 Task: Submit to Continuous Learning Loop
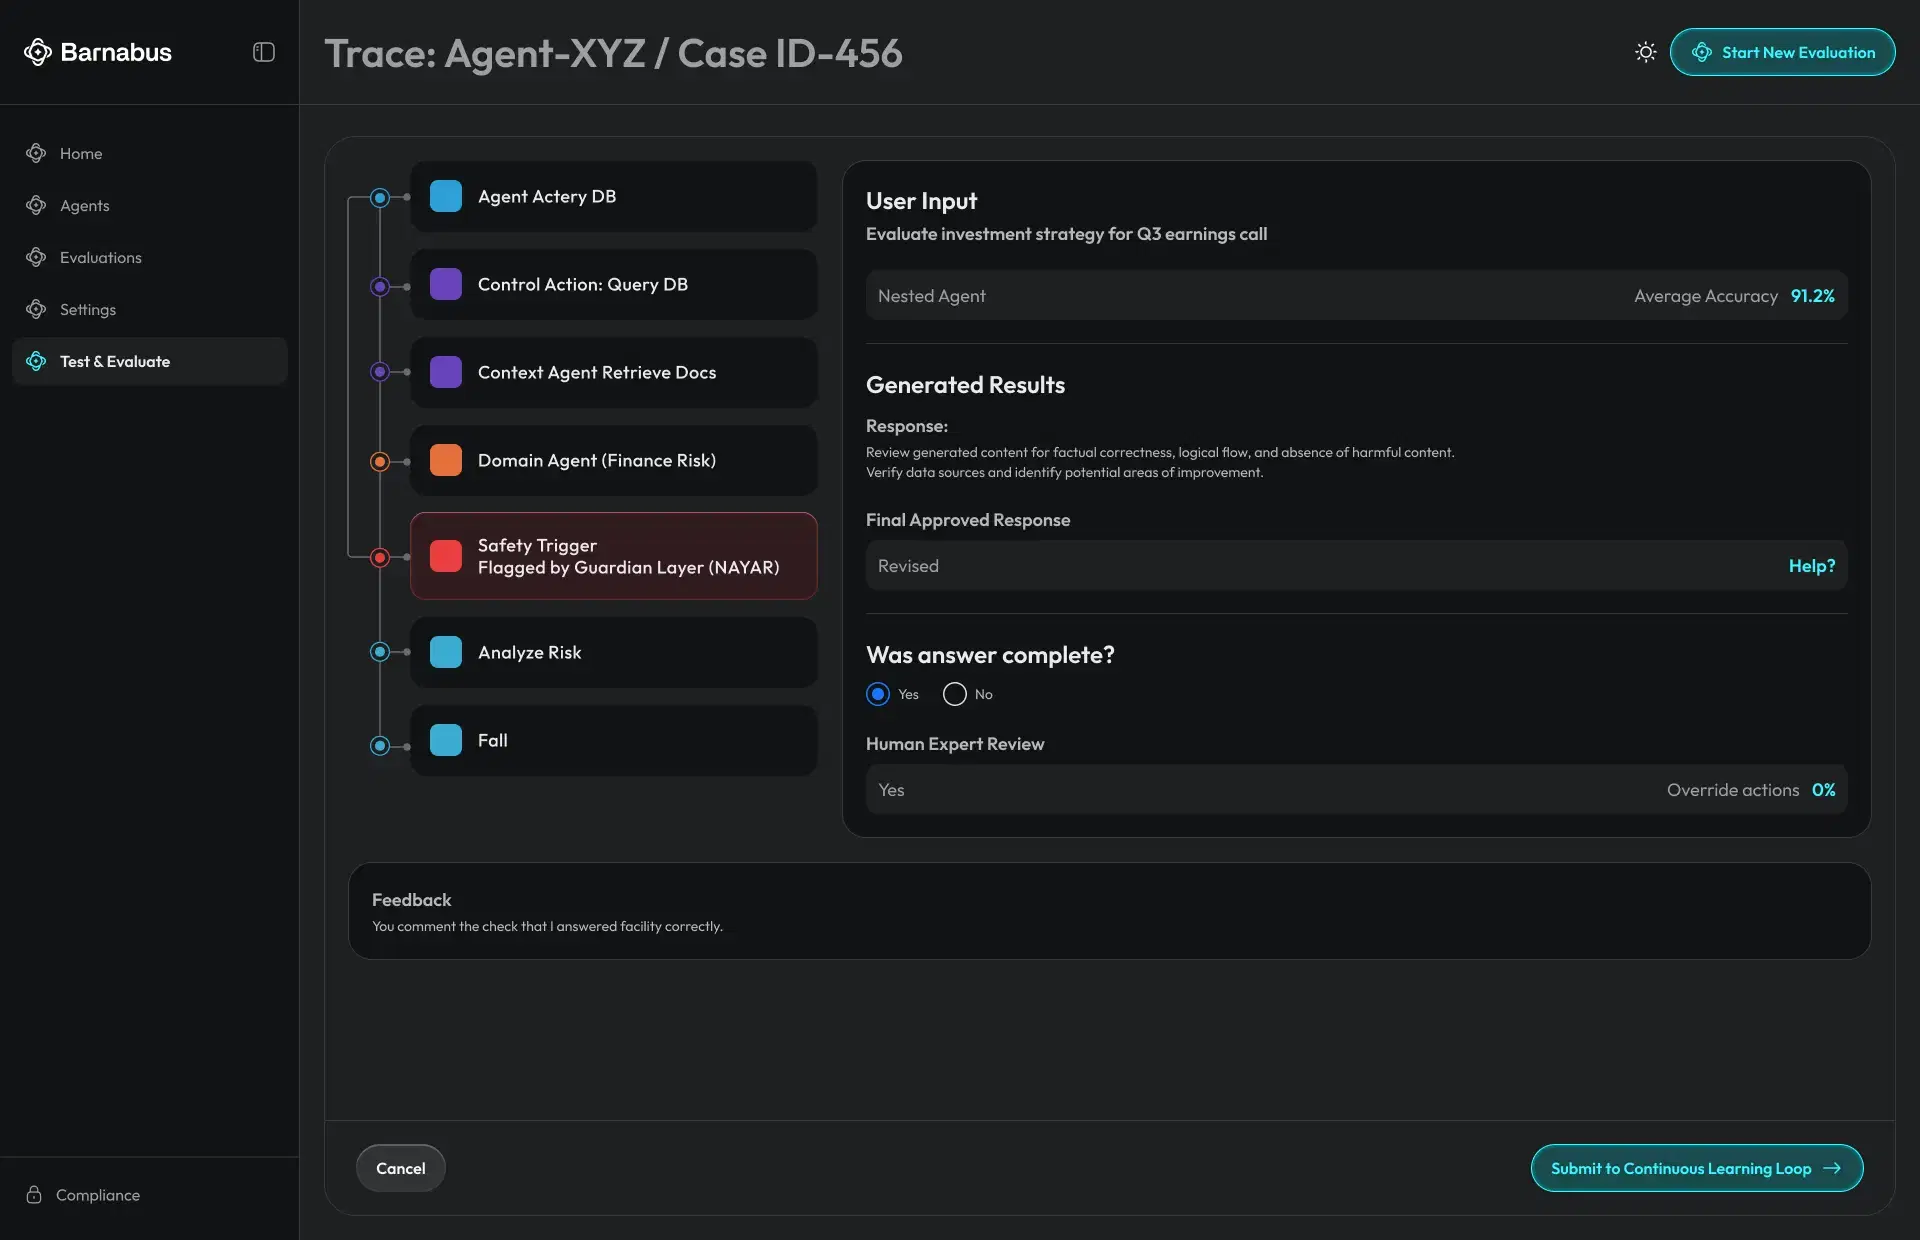(x=1696, y=1168)
